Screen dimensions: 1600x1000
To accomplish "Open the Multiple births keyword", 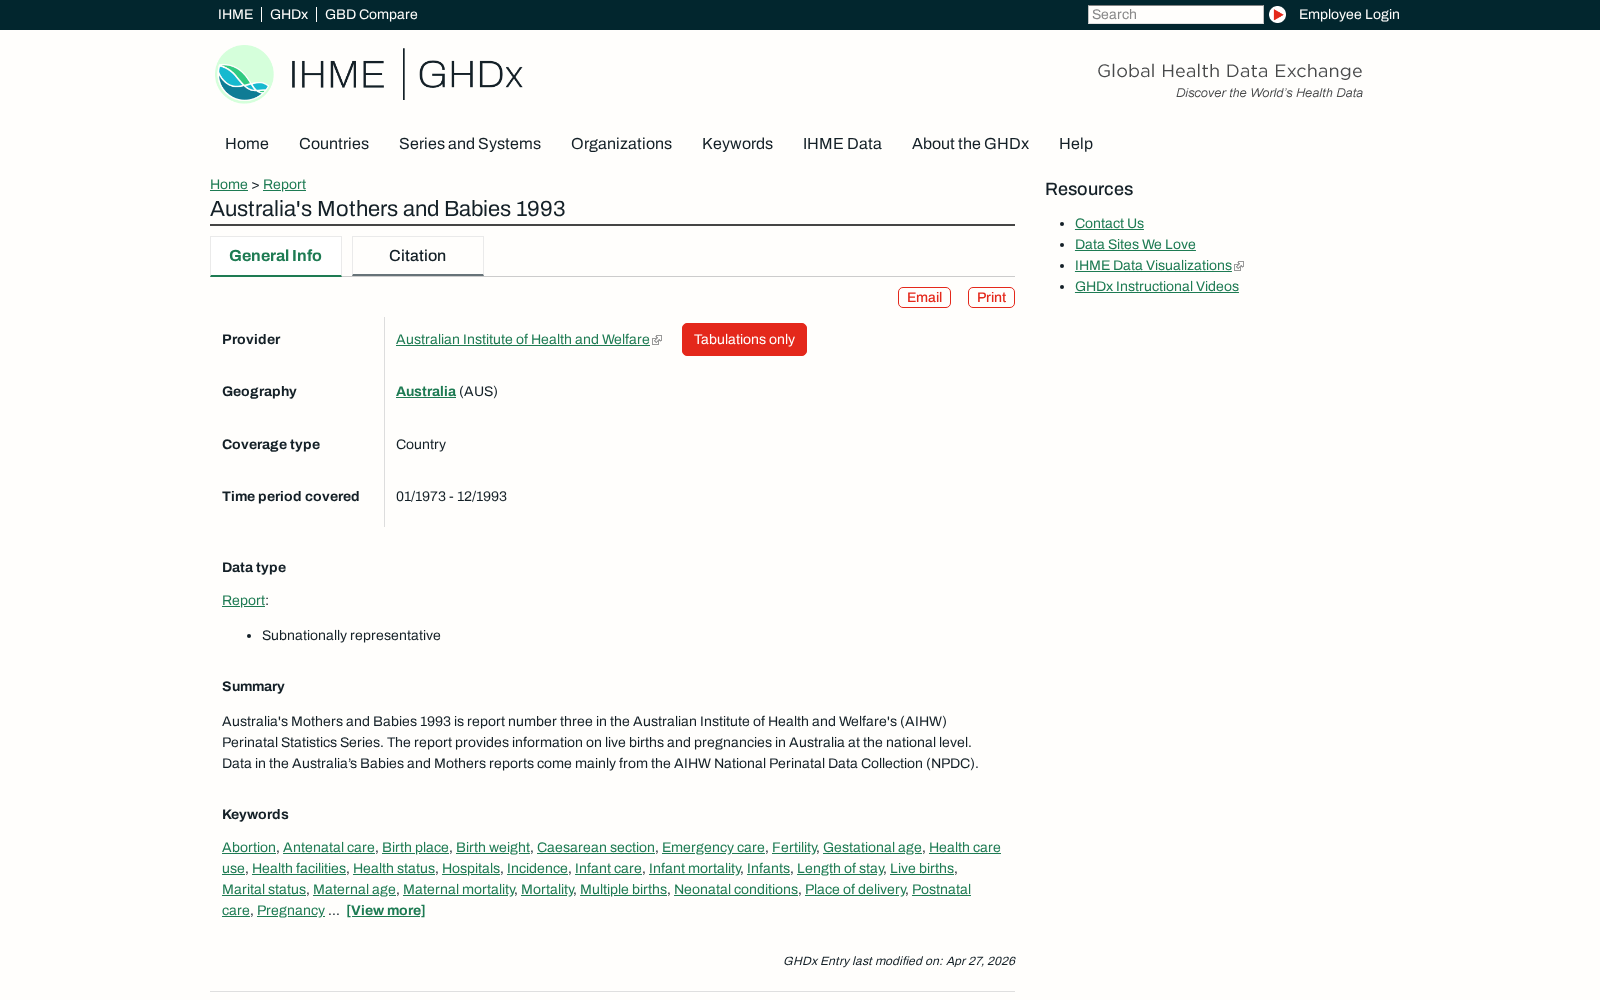I will pyautogui.click(x=623, y=889).
